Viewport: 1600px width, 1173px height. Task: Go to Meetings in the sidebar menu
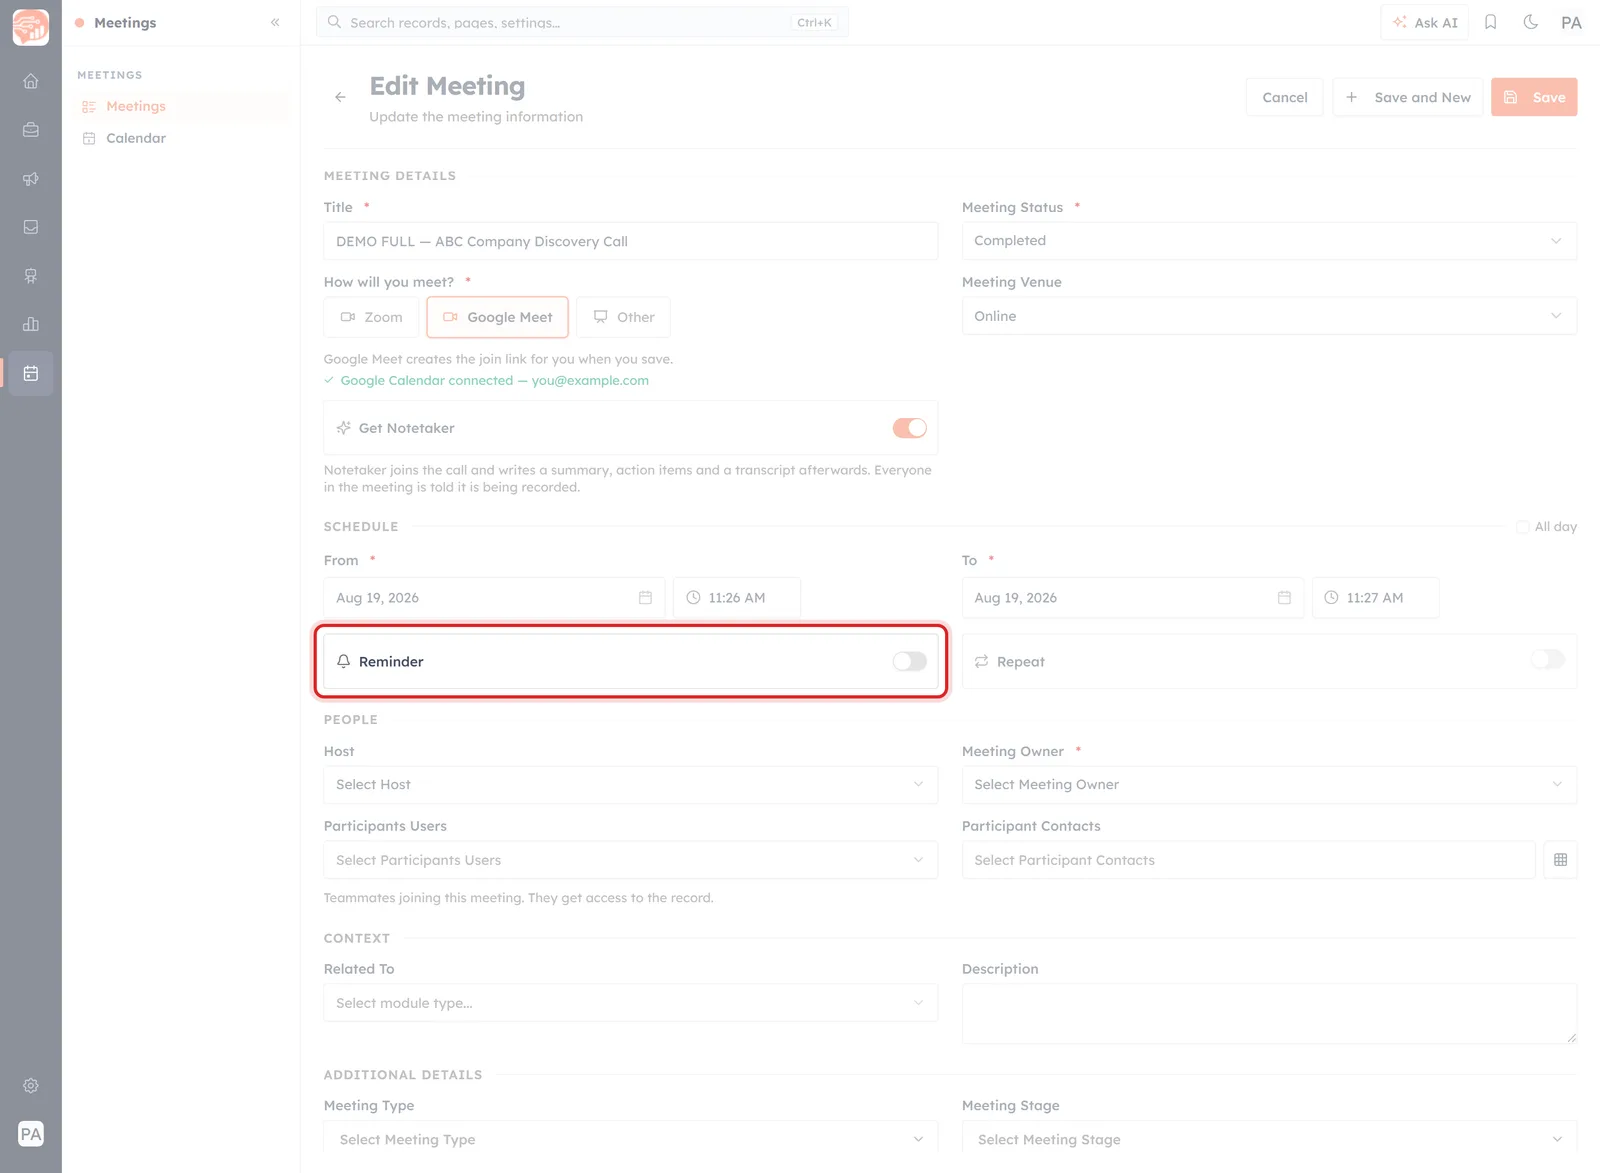[x=182, y=106]
